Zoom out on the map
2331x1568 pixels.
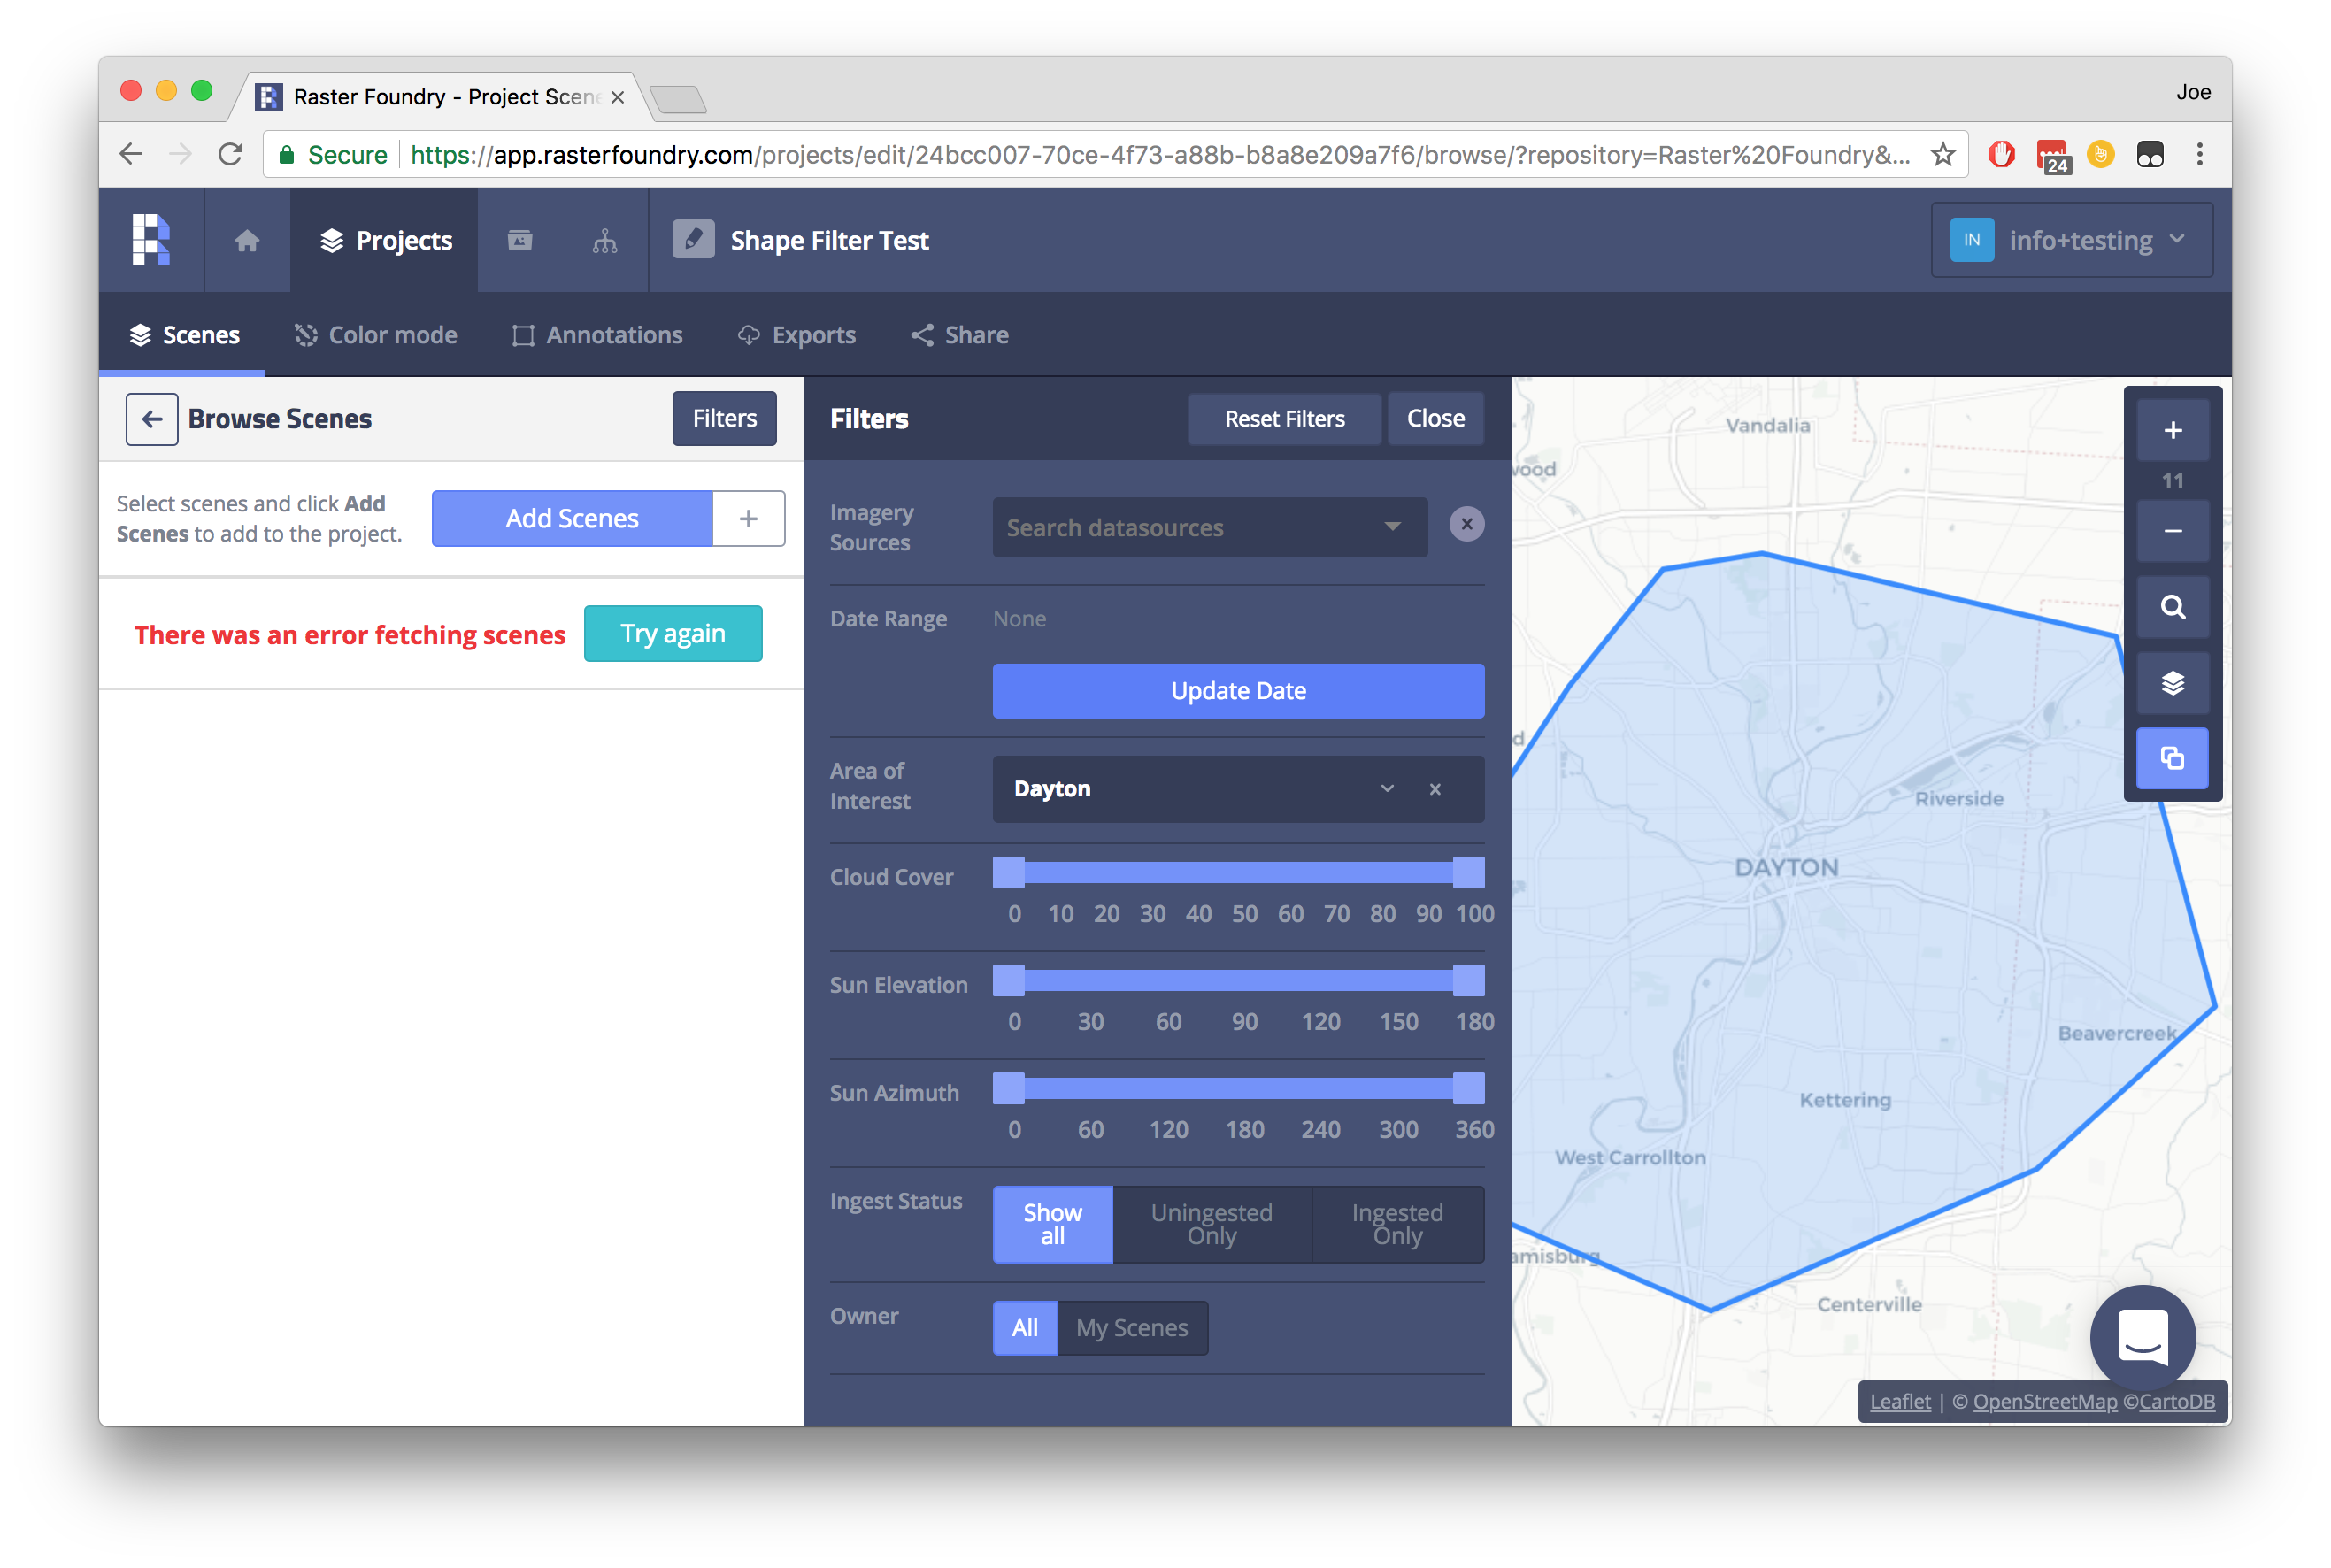coord(2172,531)
